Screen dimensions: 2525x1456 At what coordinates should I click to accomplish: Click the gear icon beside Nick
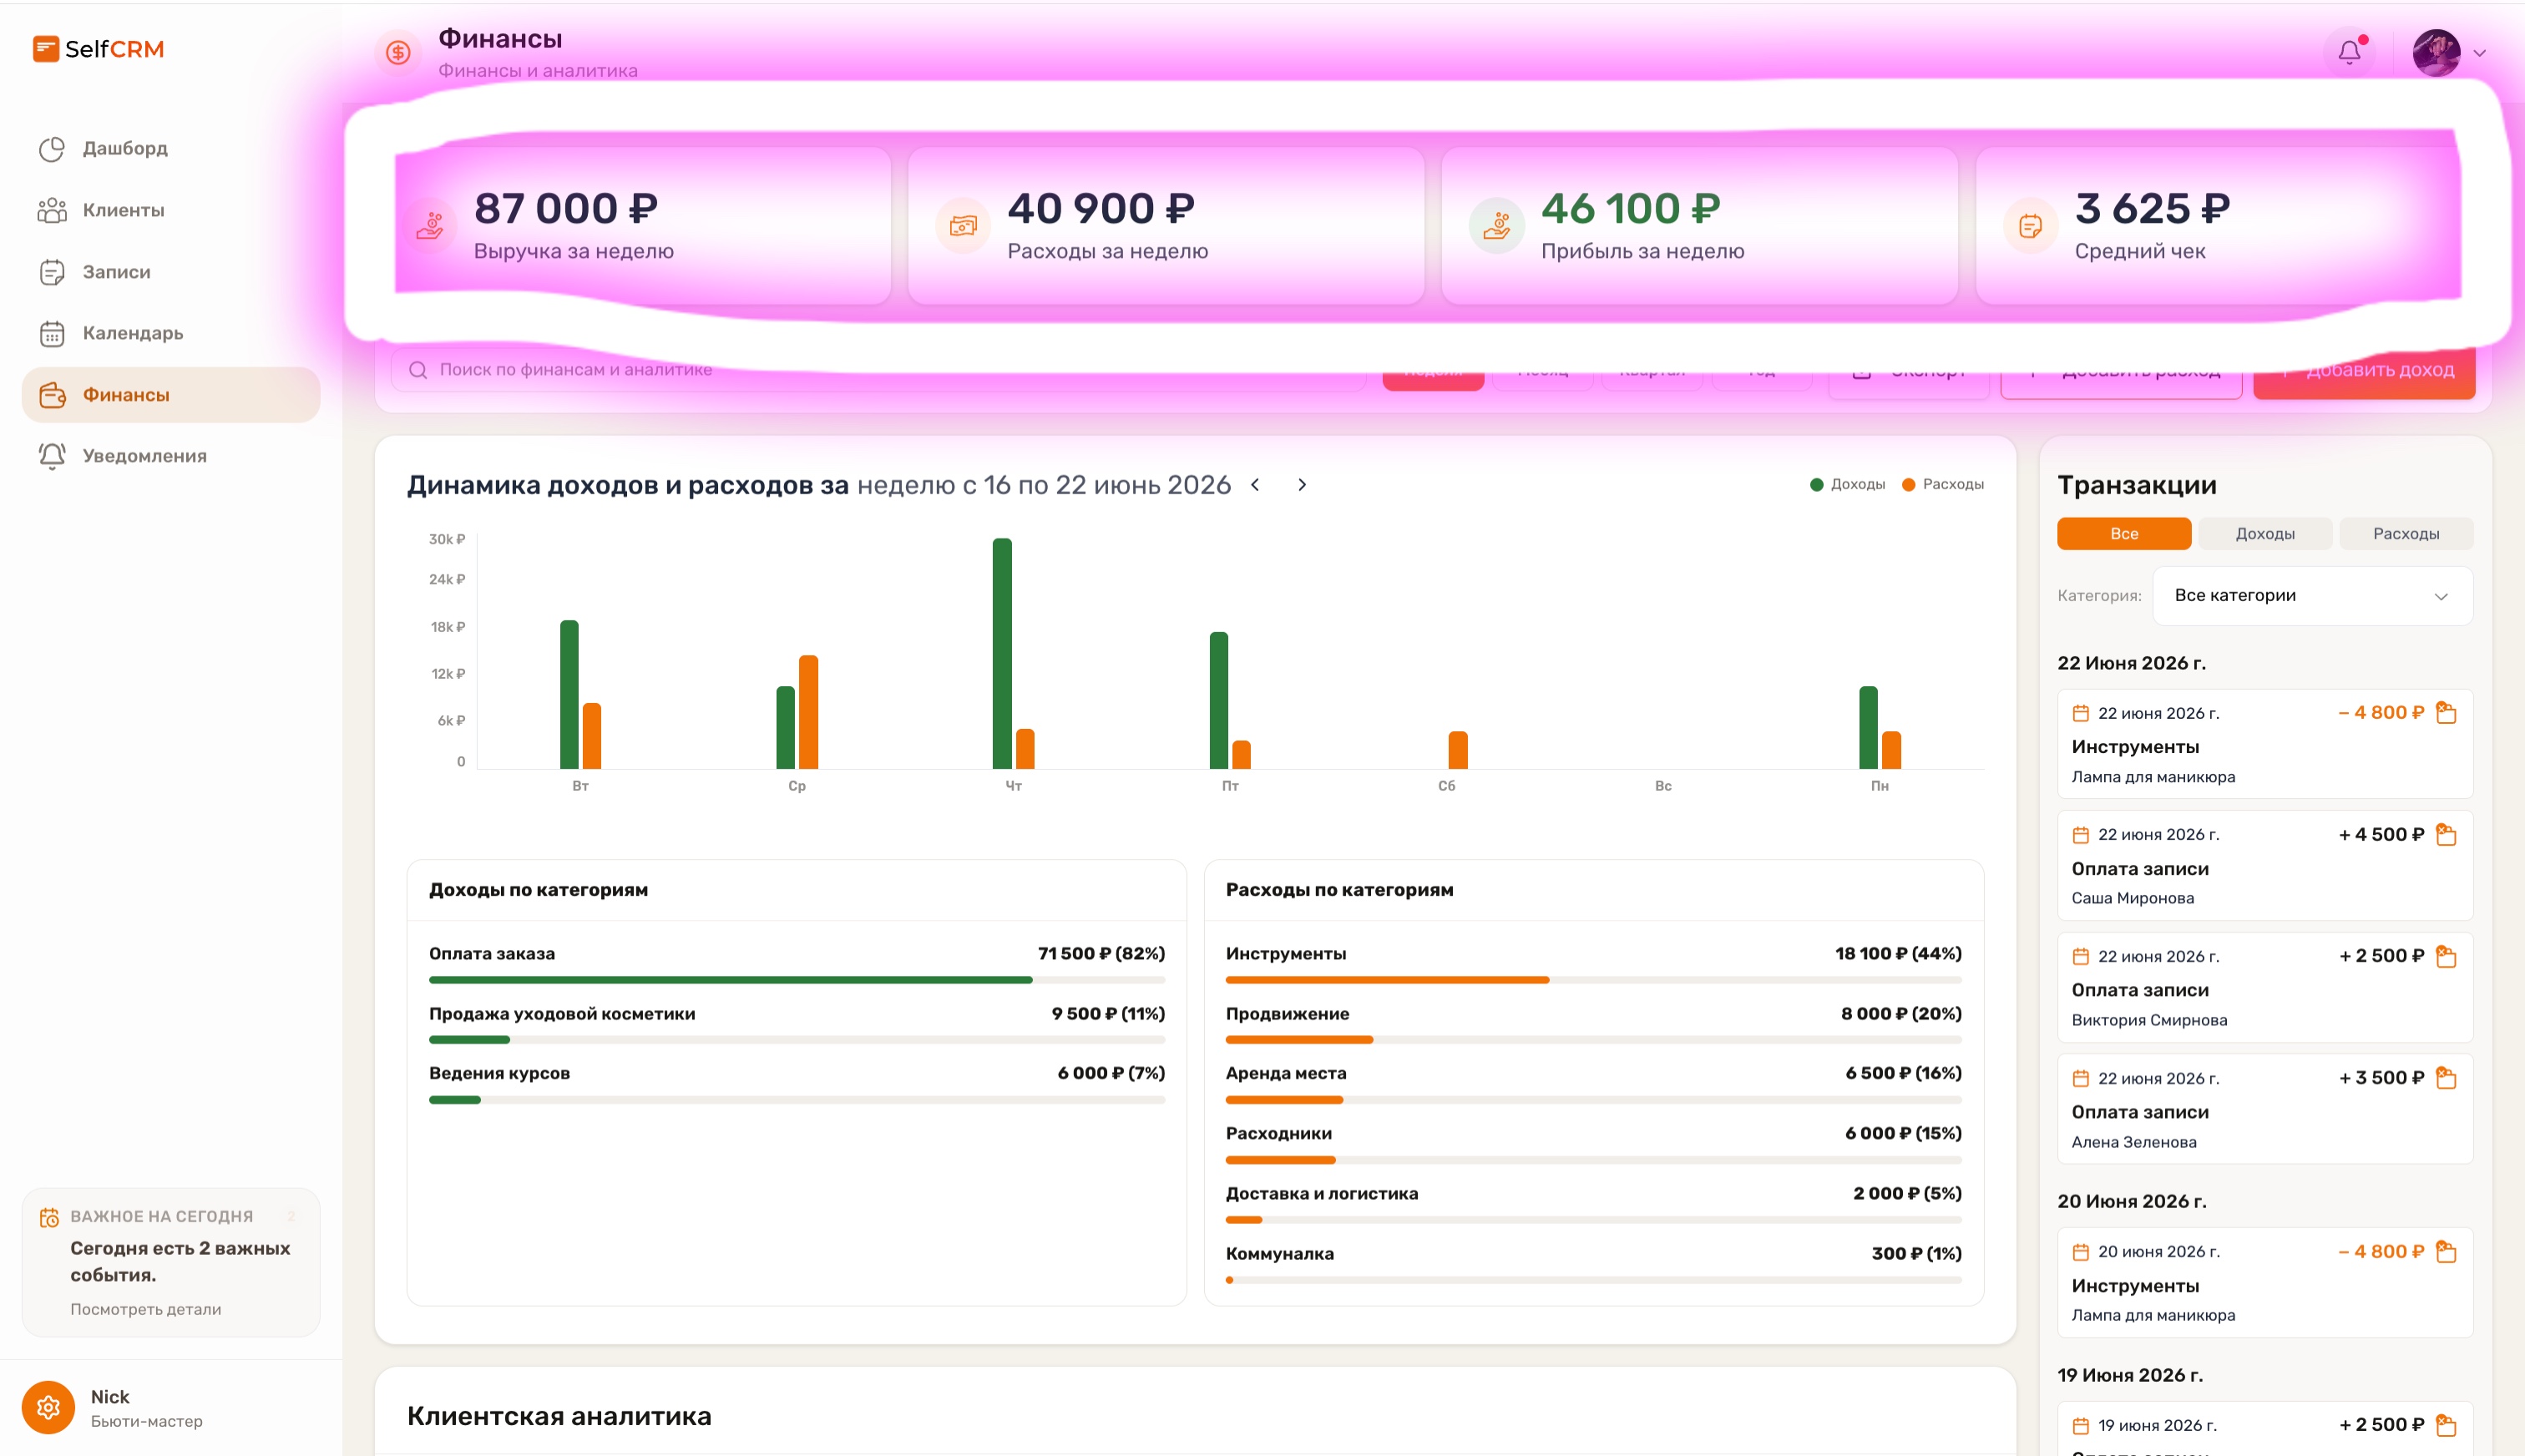tap(48, 1408)
